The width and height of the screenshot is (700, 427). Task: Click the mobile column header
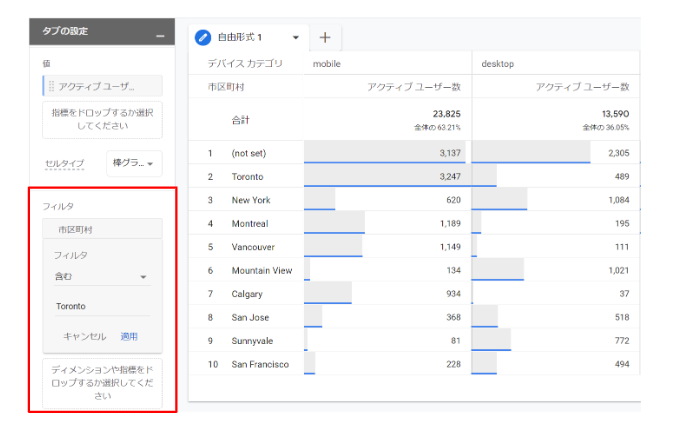tap(326, 64)
